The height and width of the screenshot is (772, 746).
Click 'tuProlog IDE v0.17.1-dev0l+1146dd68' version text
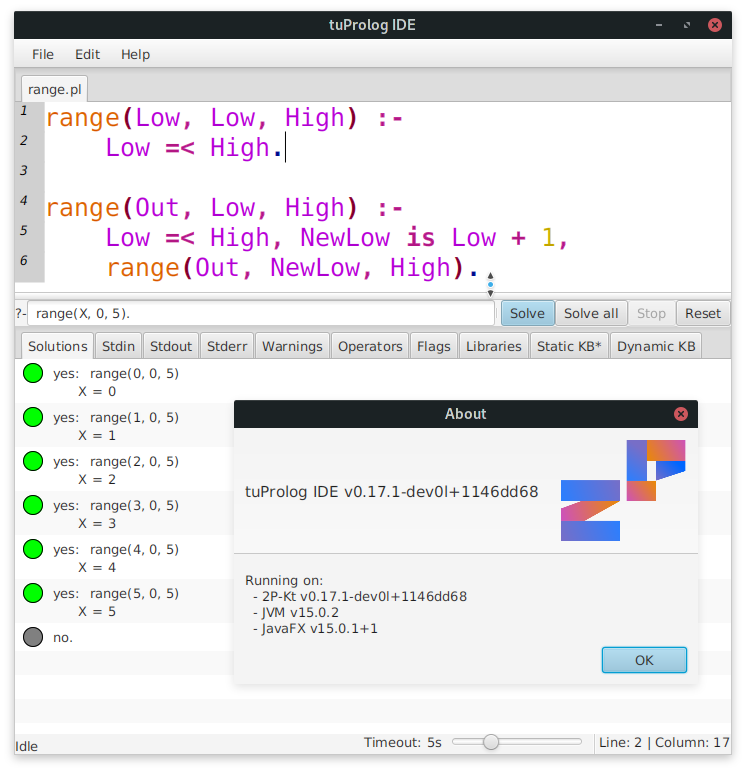click(391, 491)
